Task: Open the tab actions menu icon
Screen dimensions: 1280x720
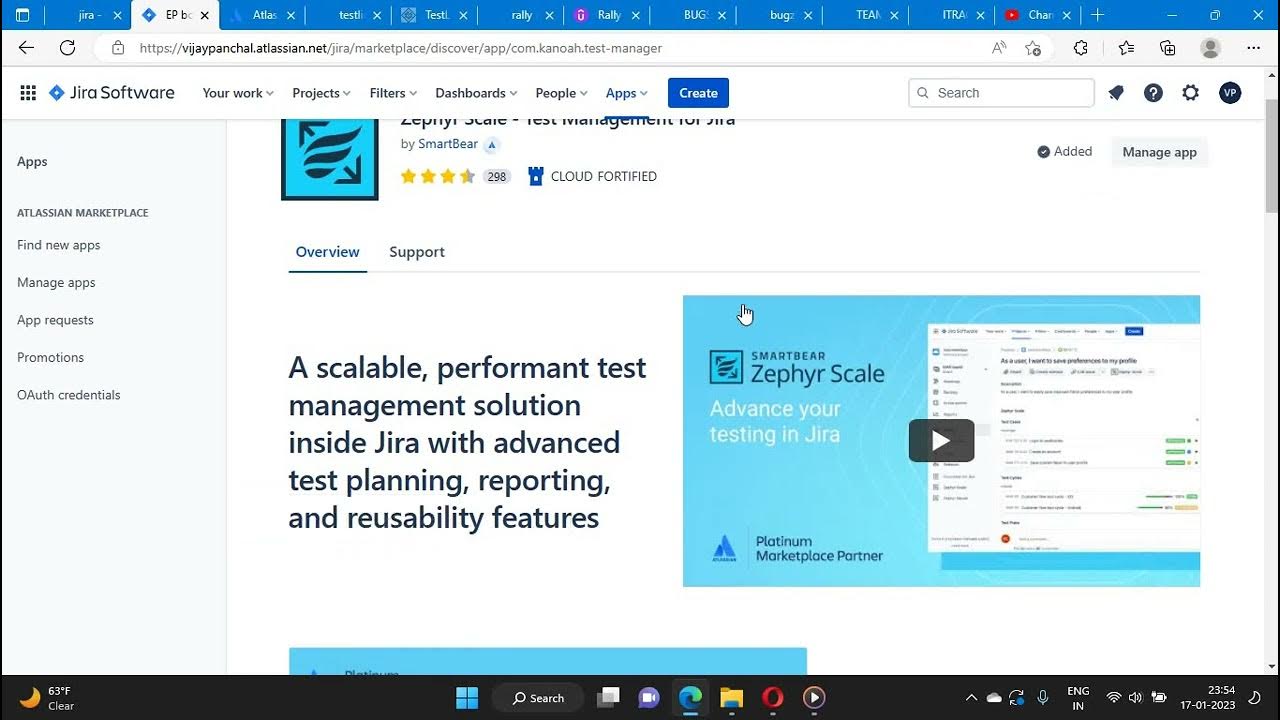Action: coord(22,15)
